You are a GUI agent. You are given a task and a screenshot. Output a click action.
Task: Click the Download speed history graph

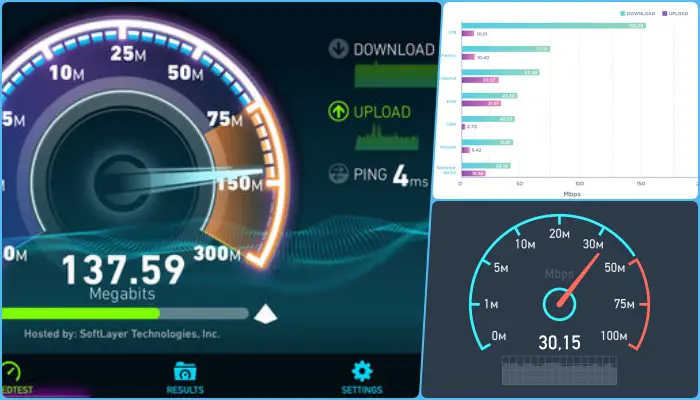[x=396, y=74]
